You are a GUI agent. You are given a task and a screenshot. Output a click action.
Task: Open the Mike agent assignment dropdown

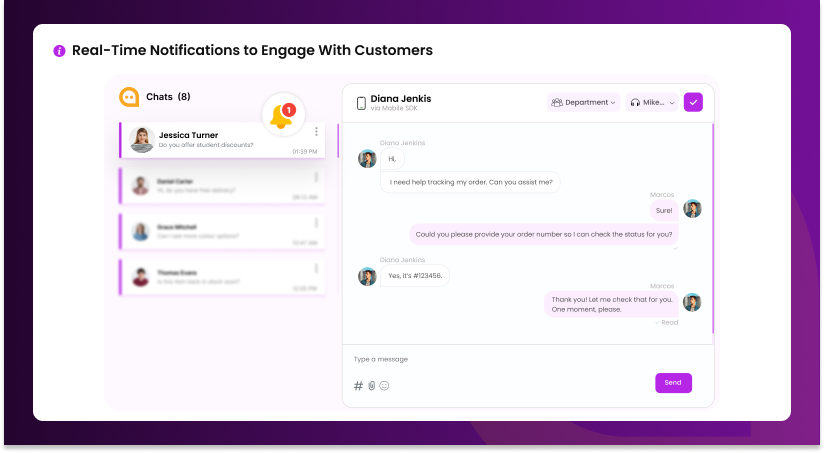click(652, 102)
